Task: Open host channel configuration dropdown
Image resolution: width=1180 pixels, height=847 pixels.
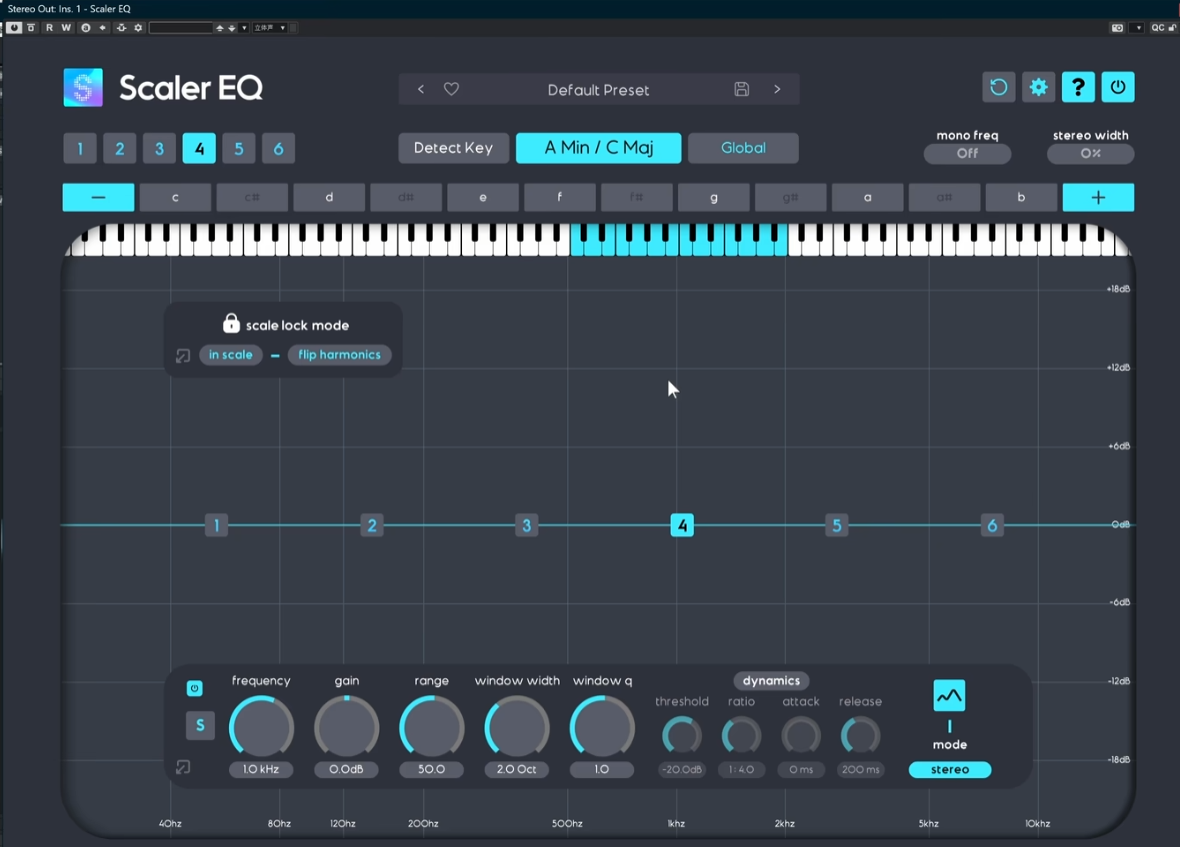Action: coord(270,28)
